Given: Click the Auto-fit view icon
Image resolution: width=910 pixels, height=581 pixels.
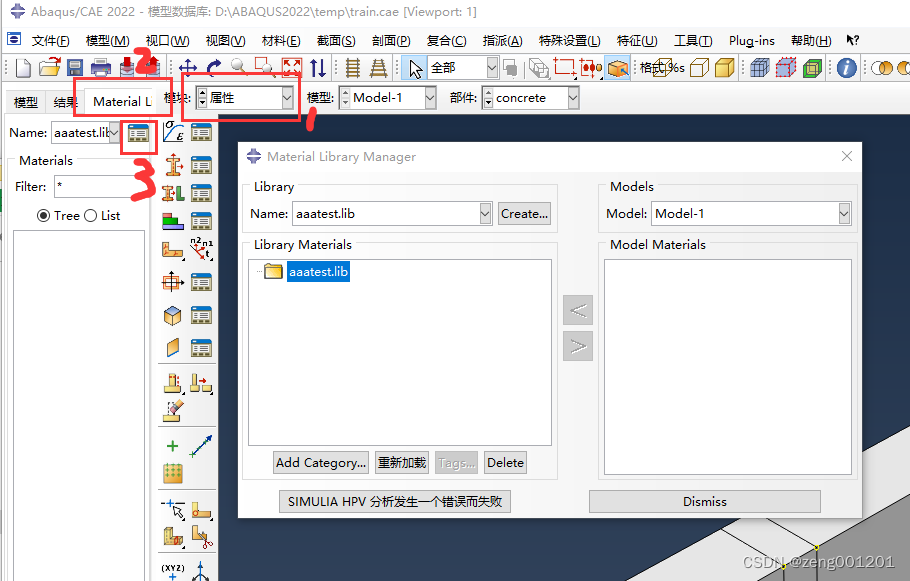Looking at the screenshot, I should pyautogui.click(x=292, y=68).
